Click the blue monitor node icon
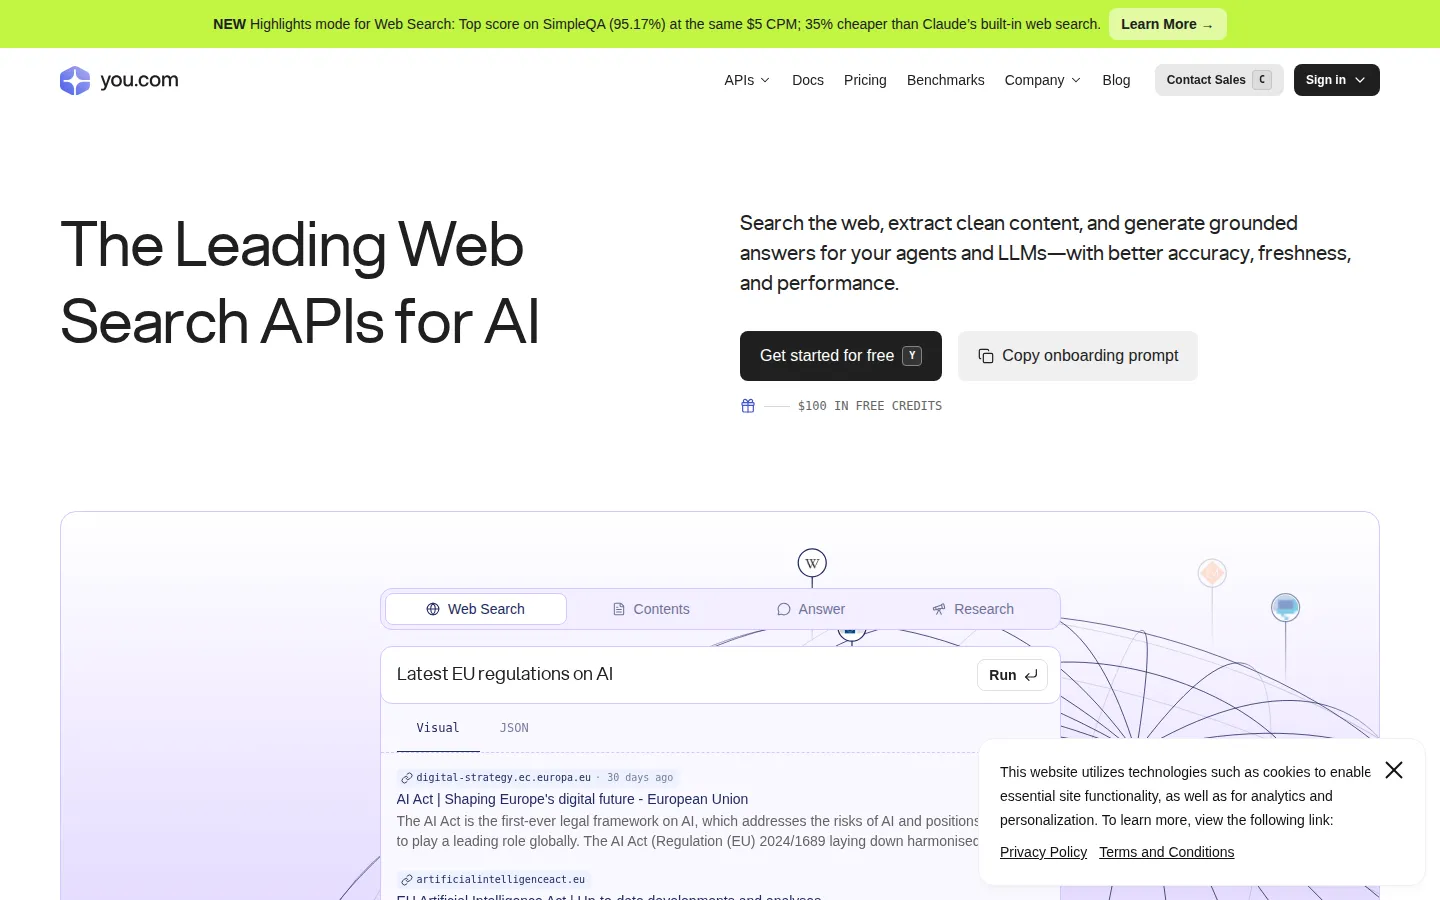1440x900 pixels. coord(1285,607)
